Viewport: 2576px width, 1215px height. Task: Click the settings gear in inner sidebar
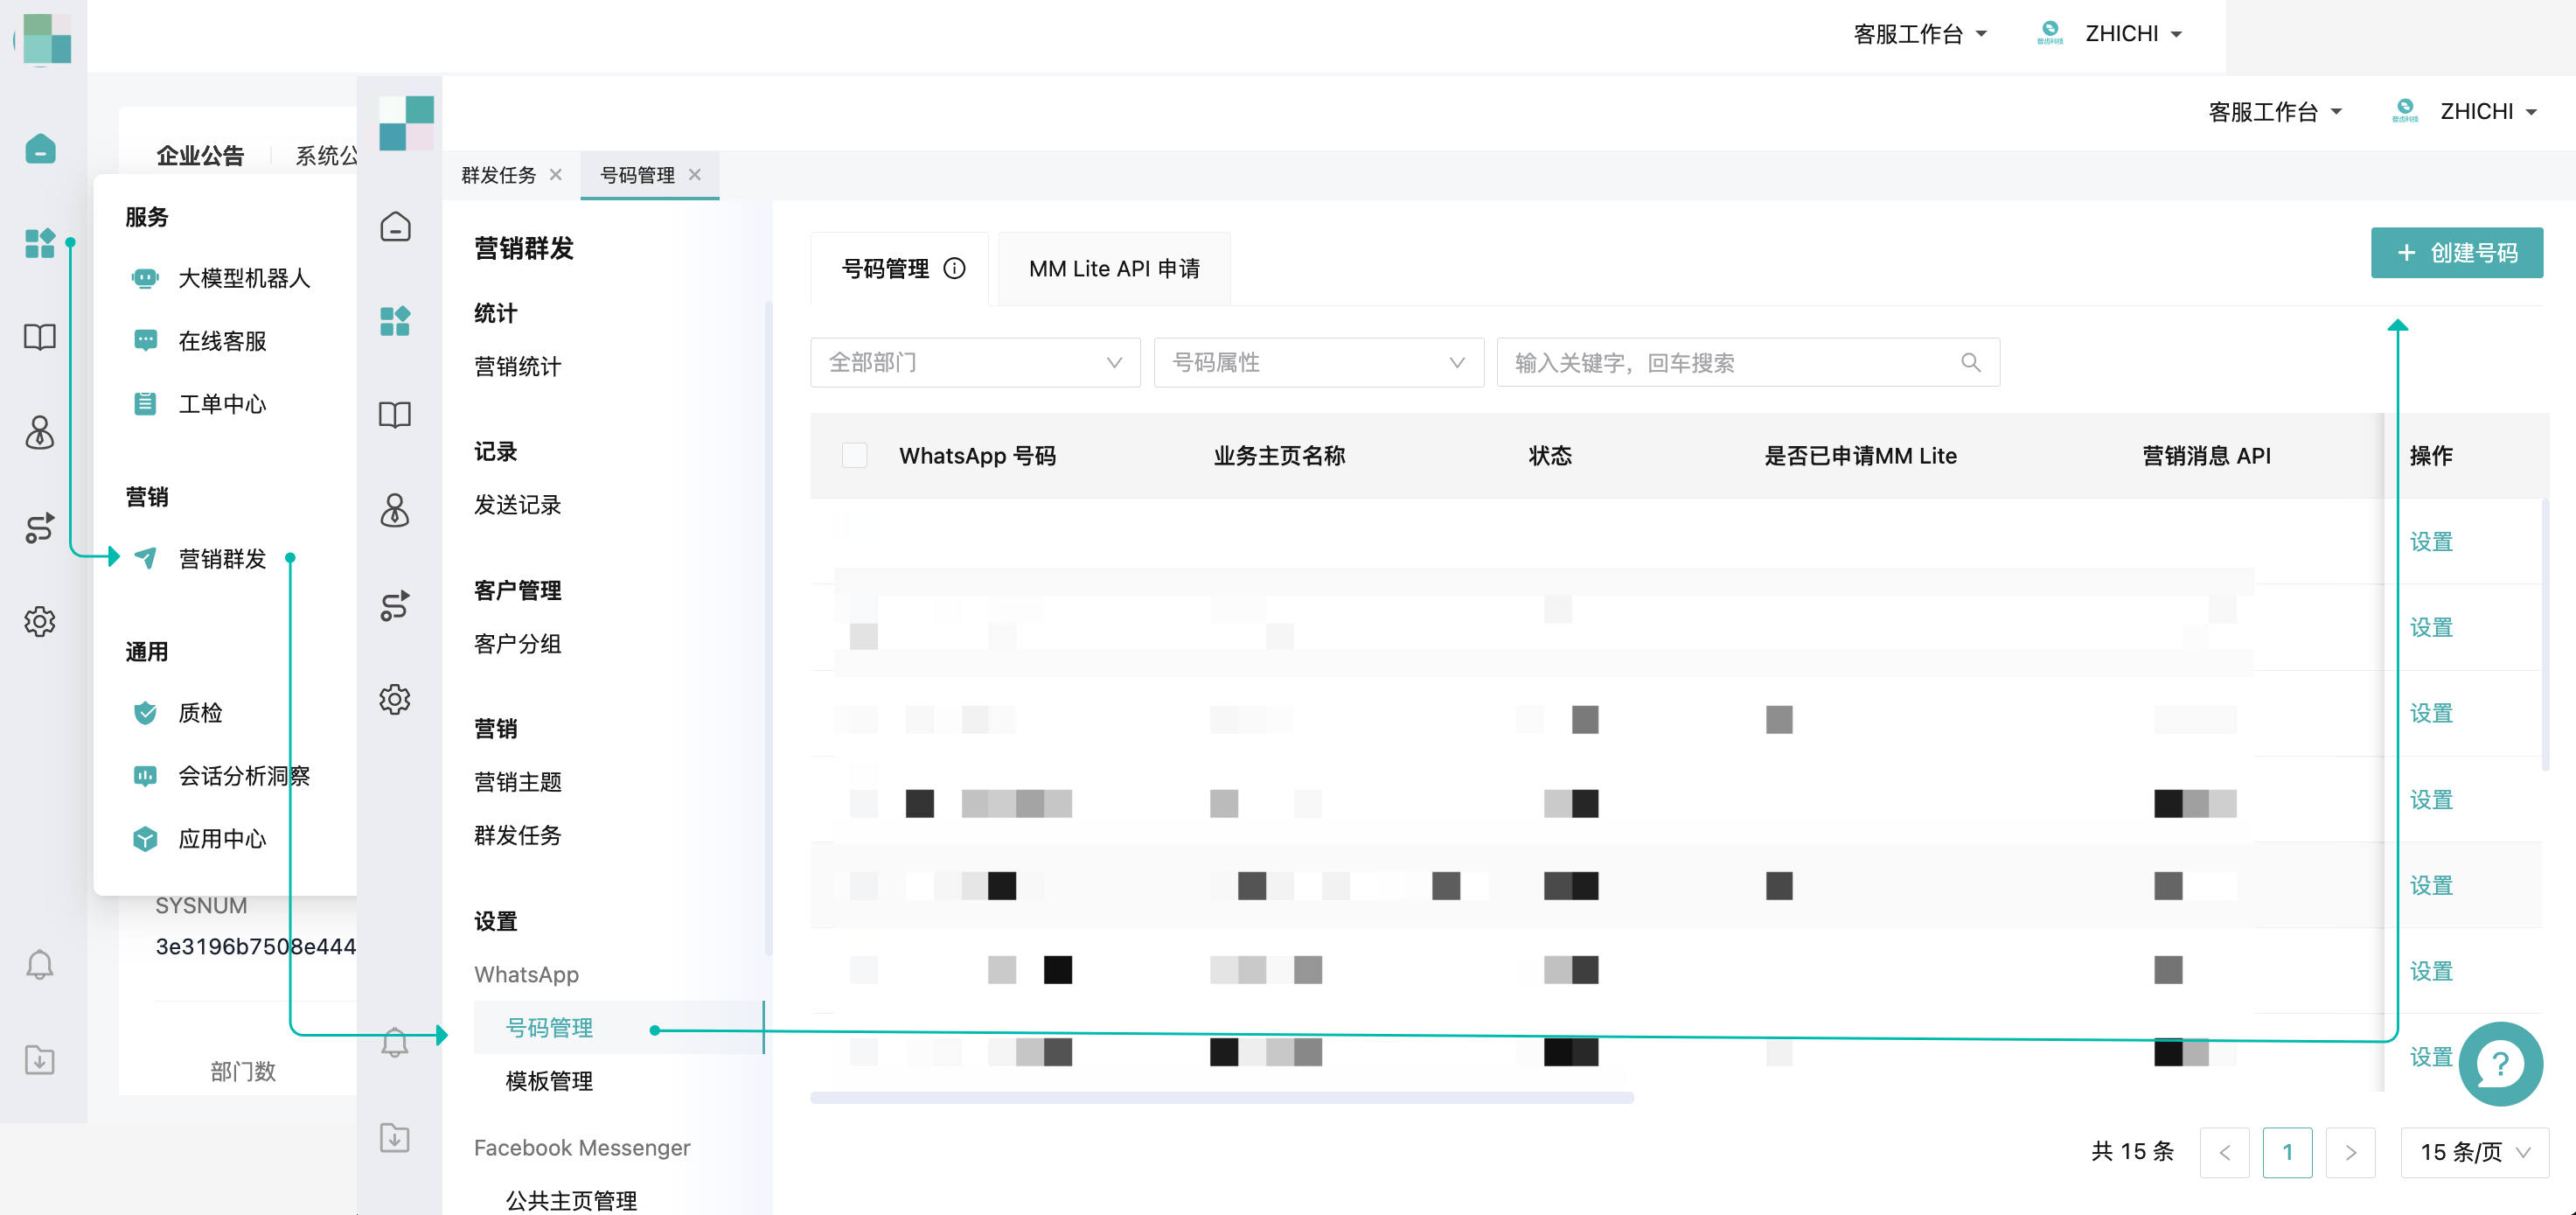[395, 699]
